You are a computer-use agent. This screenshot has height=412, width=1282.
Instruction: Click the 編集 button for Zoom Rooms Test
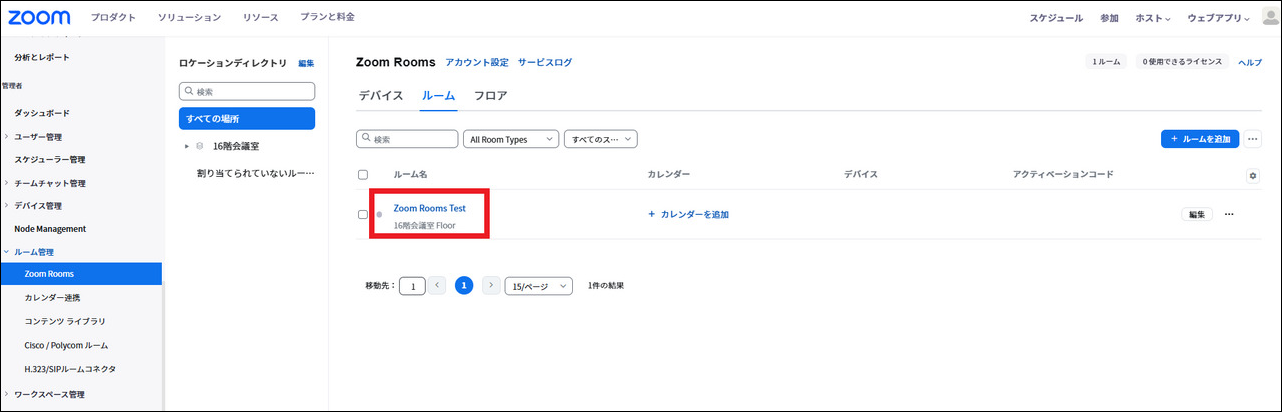point(1197,214)
